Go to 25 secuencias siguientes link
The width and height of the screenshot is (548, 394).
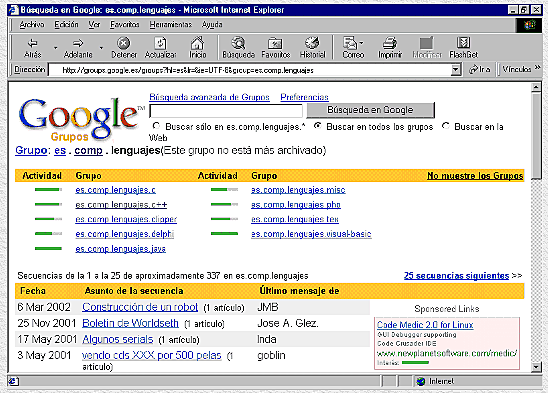pos(456,275)
